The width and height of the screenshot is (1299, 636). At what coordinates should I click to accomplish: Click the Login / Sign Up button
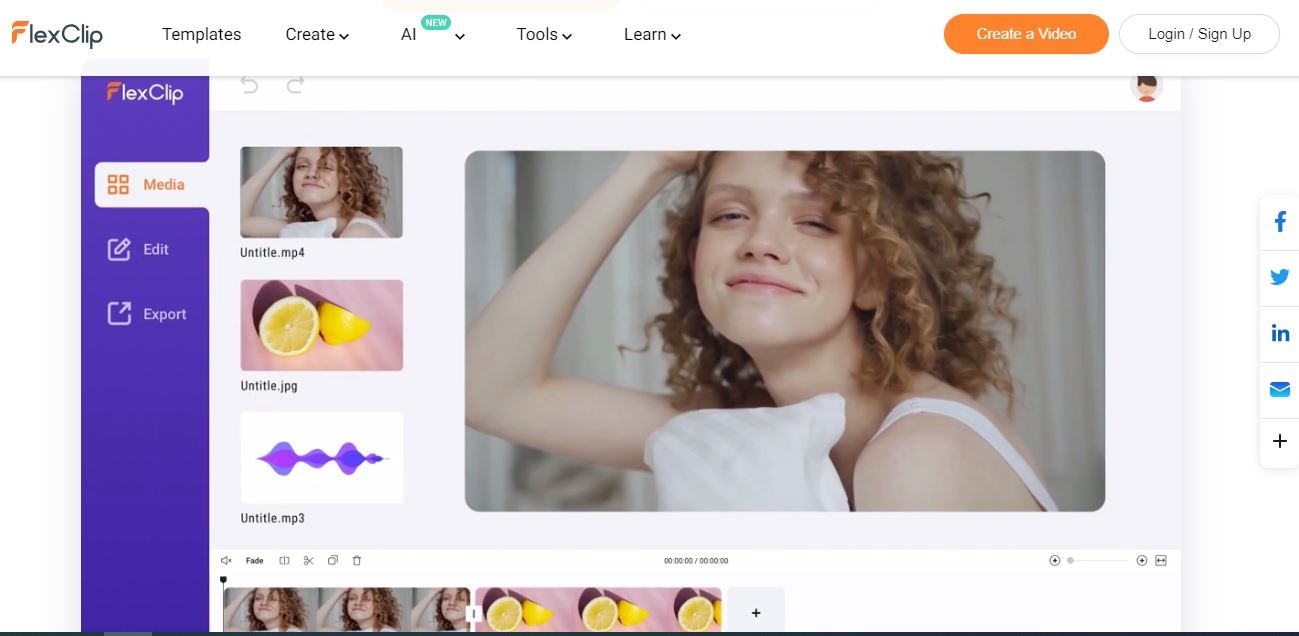(1199, 34)
